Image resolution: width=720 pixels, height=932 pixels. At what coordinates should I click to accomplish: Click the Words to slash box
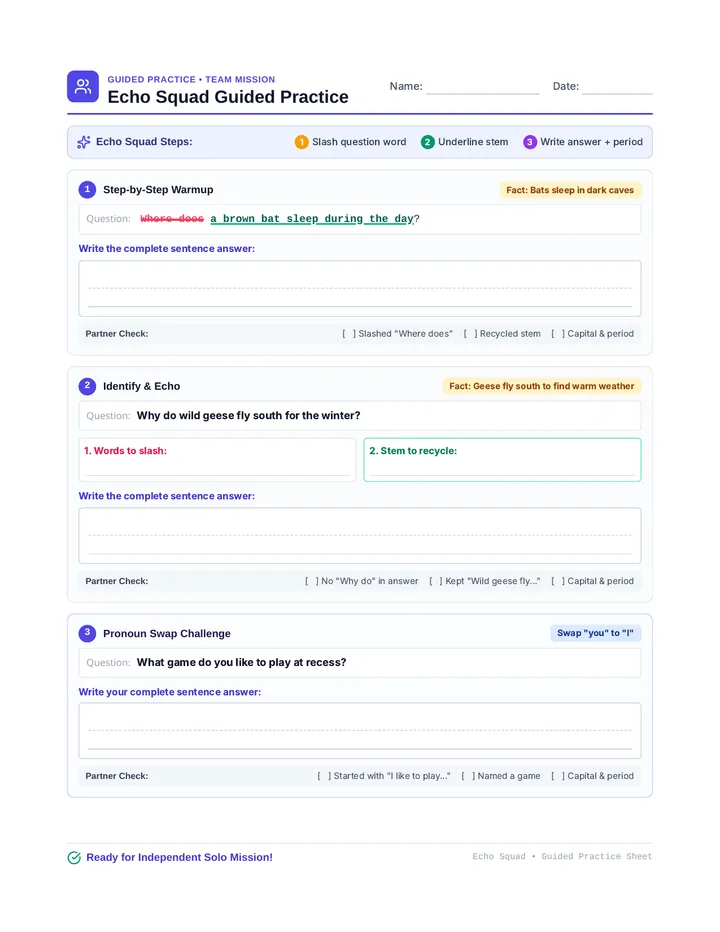(x=217, y=459)
